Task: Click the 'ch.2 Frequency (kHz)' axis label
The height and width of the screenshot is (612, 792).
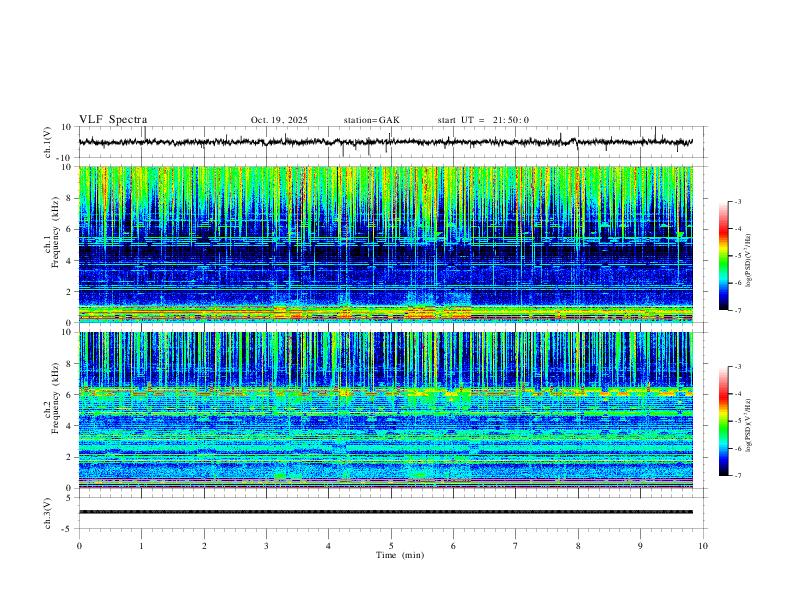Action: click(x=51, y=398)
